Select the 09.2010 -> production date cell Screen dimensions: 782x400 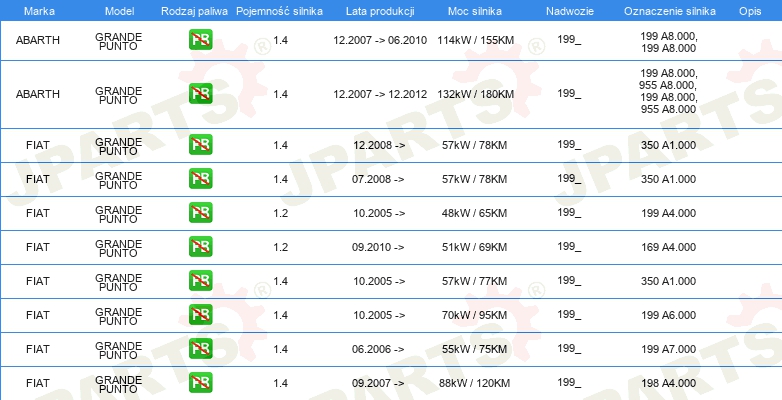click(378, 247)
